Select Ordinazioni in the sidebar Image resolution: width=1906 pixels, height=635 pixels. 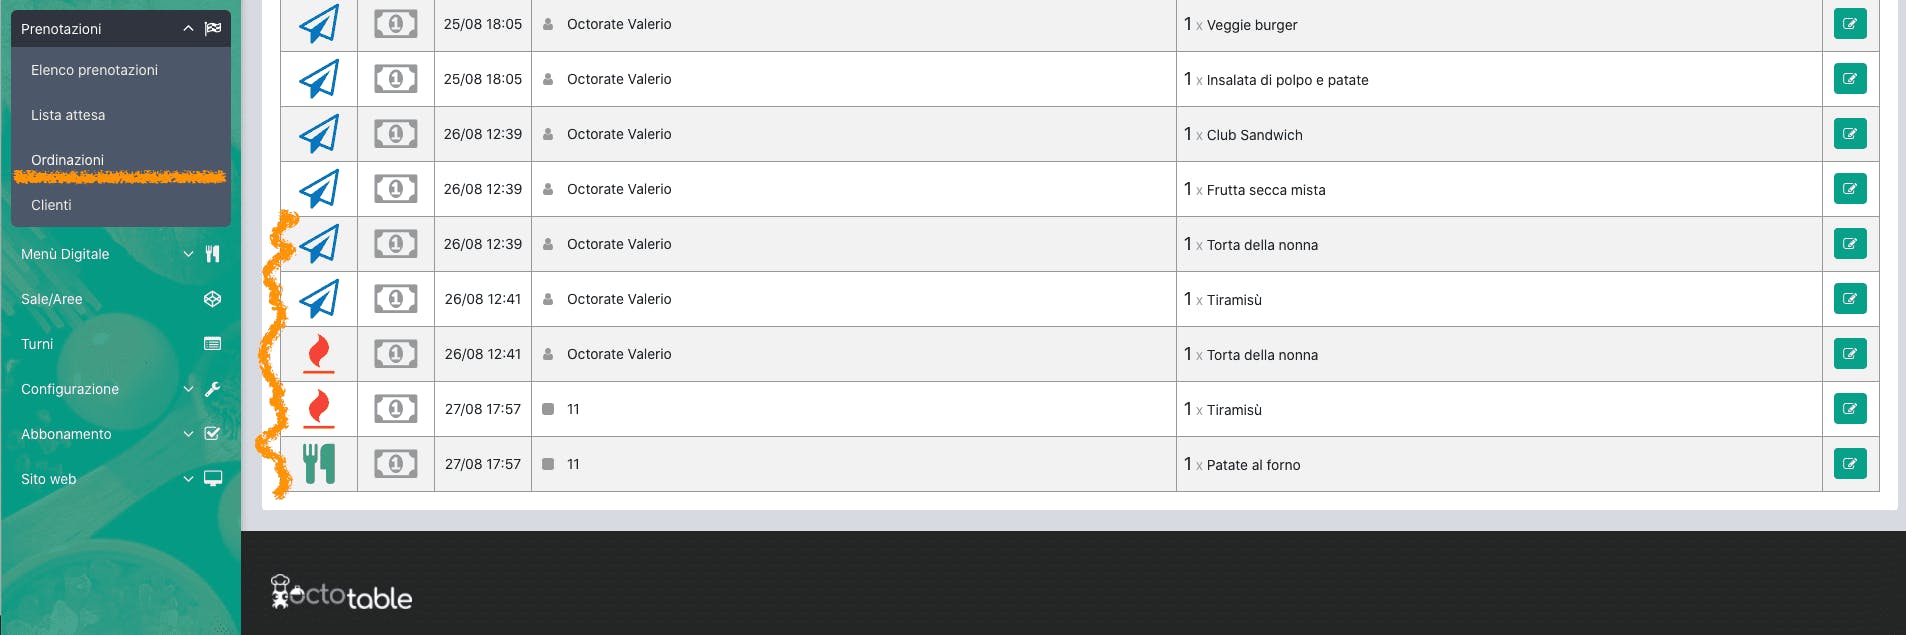pyautogui.click(x=67, y=160)
